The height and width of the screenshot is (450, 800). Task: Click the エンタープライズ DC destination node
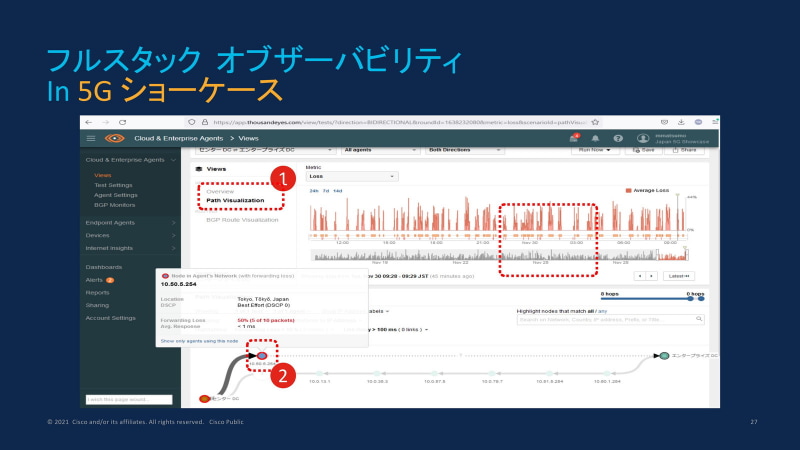[664, 356]
